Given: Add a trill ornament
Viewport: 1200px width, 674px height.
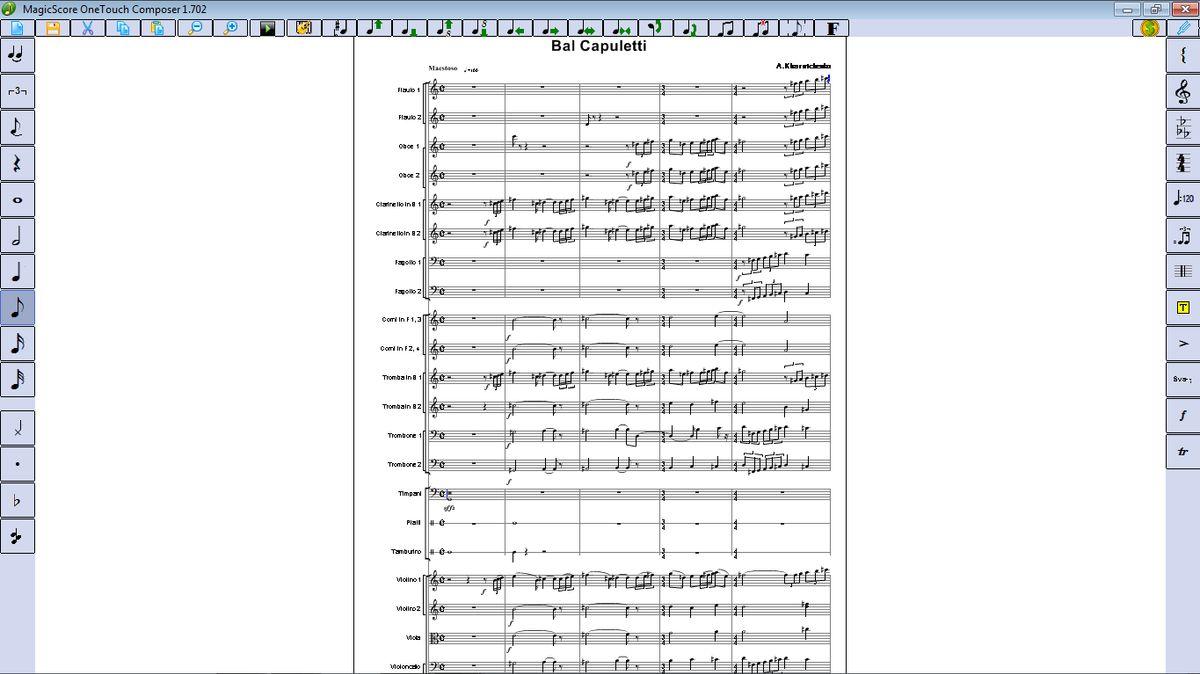Looking at the screenshot, I should [x=1183, y=452].
